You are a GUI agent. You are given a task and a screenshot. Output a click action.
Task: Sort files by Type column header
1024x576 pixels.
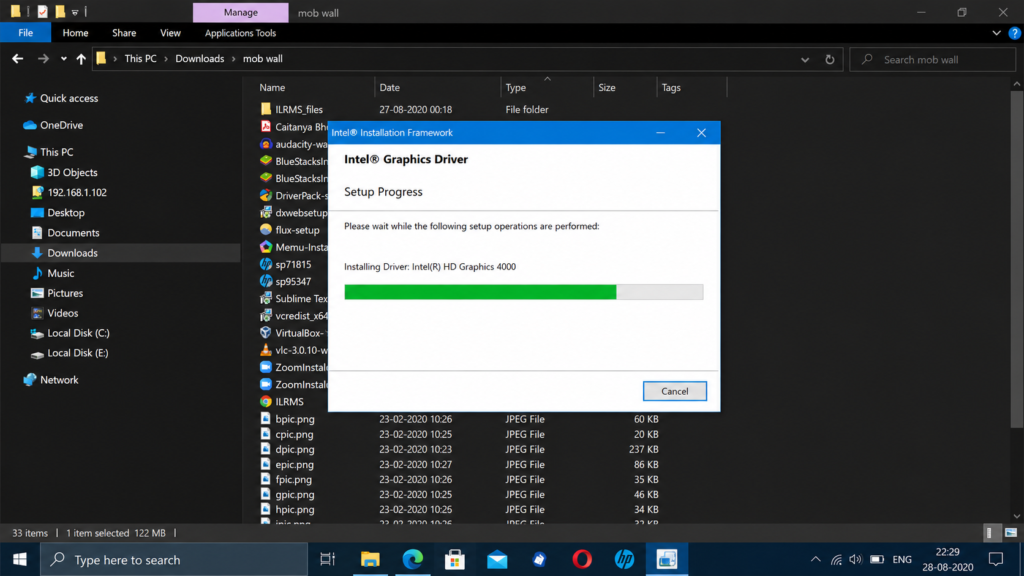[515, 88]
